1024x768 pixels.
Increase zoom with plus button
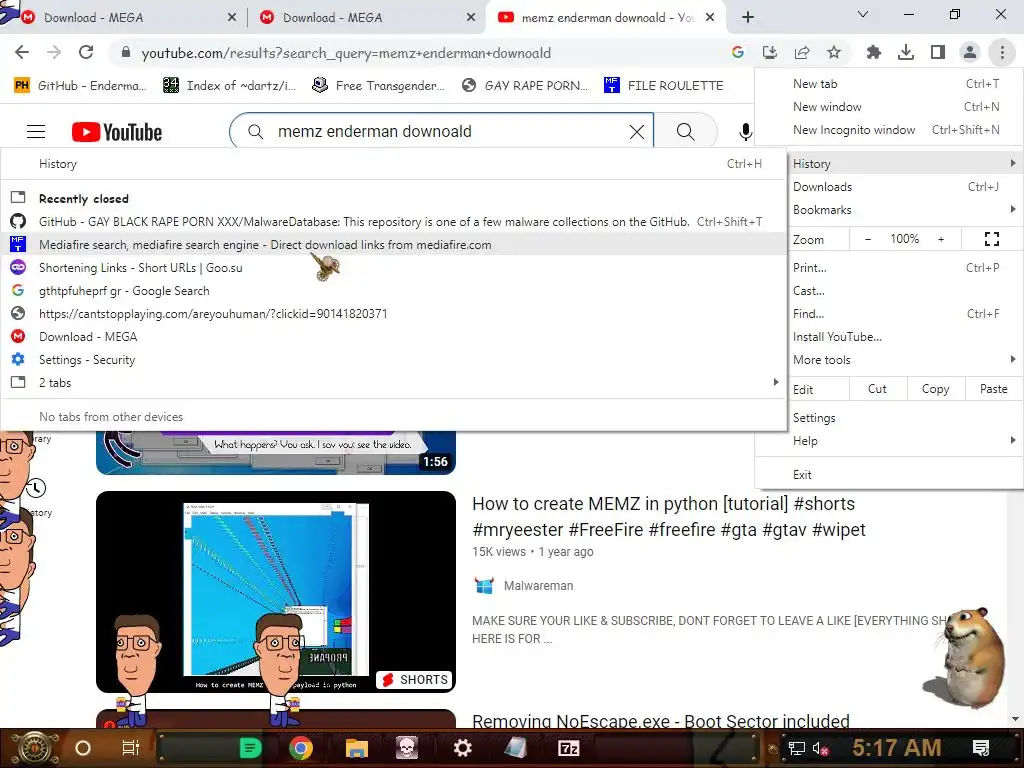pos(941,240)
